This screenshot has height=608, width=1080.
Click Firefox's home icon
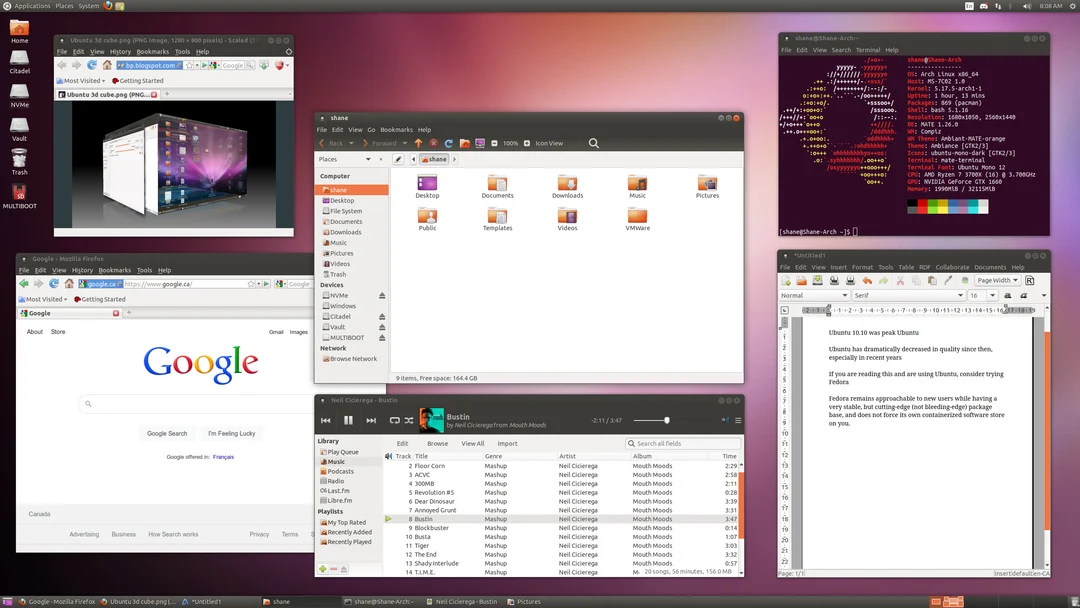click(68, 285)
